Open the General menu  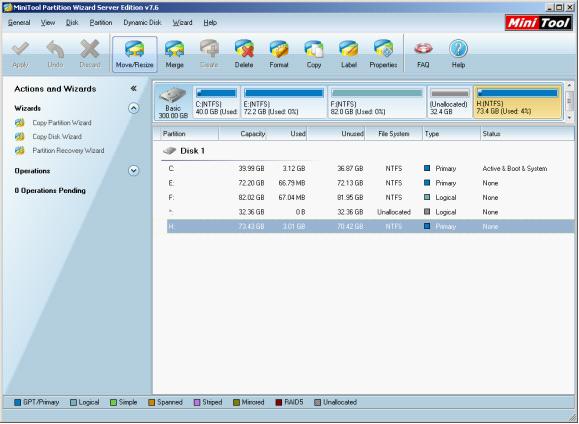pyautogui.click(x=19, y=23)
